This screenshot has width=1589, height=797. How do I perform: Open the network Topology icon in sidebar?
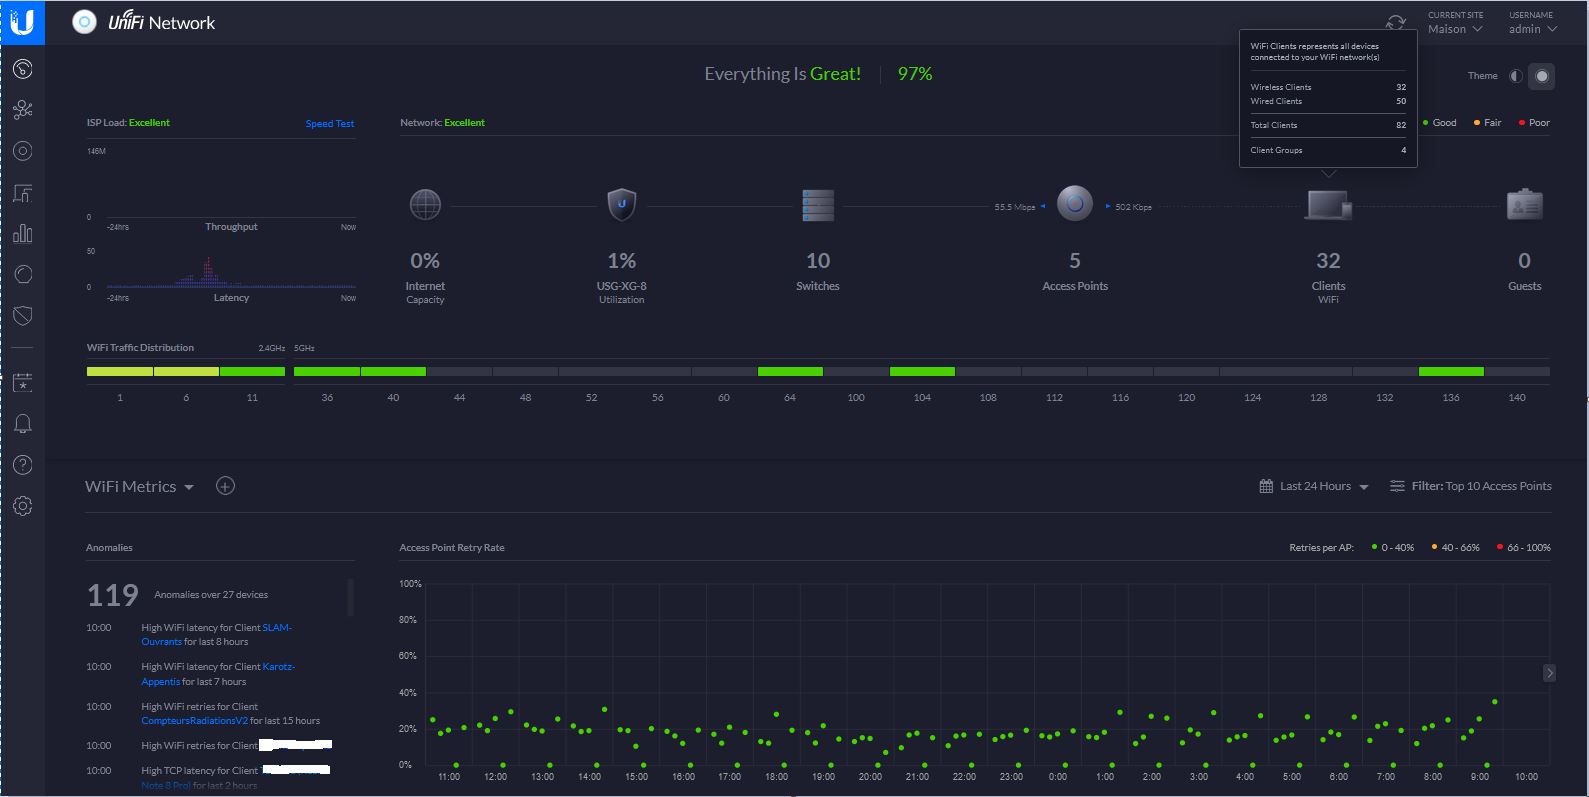tap(22, 110)
